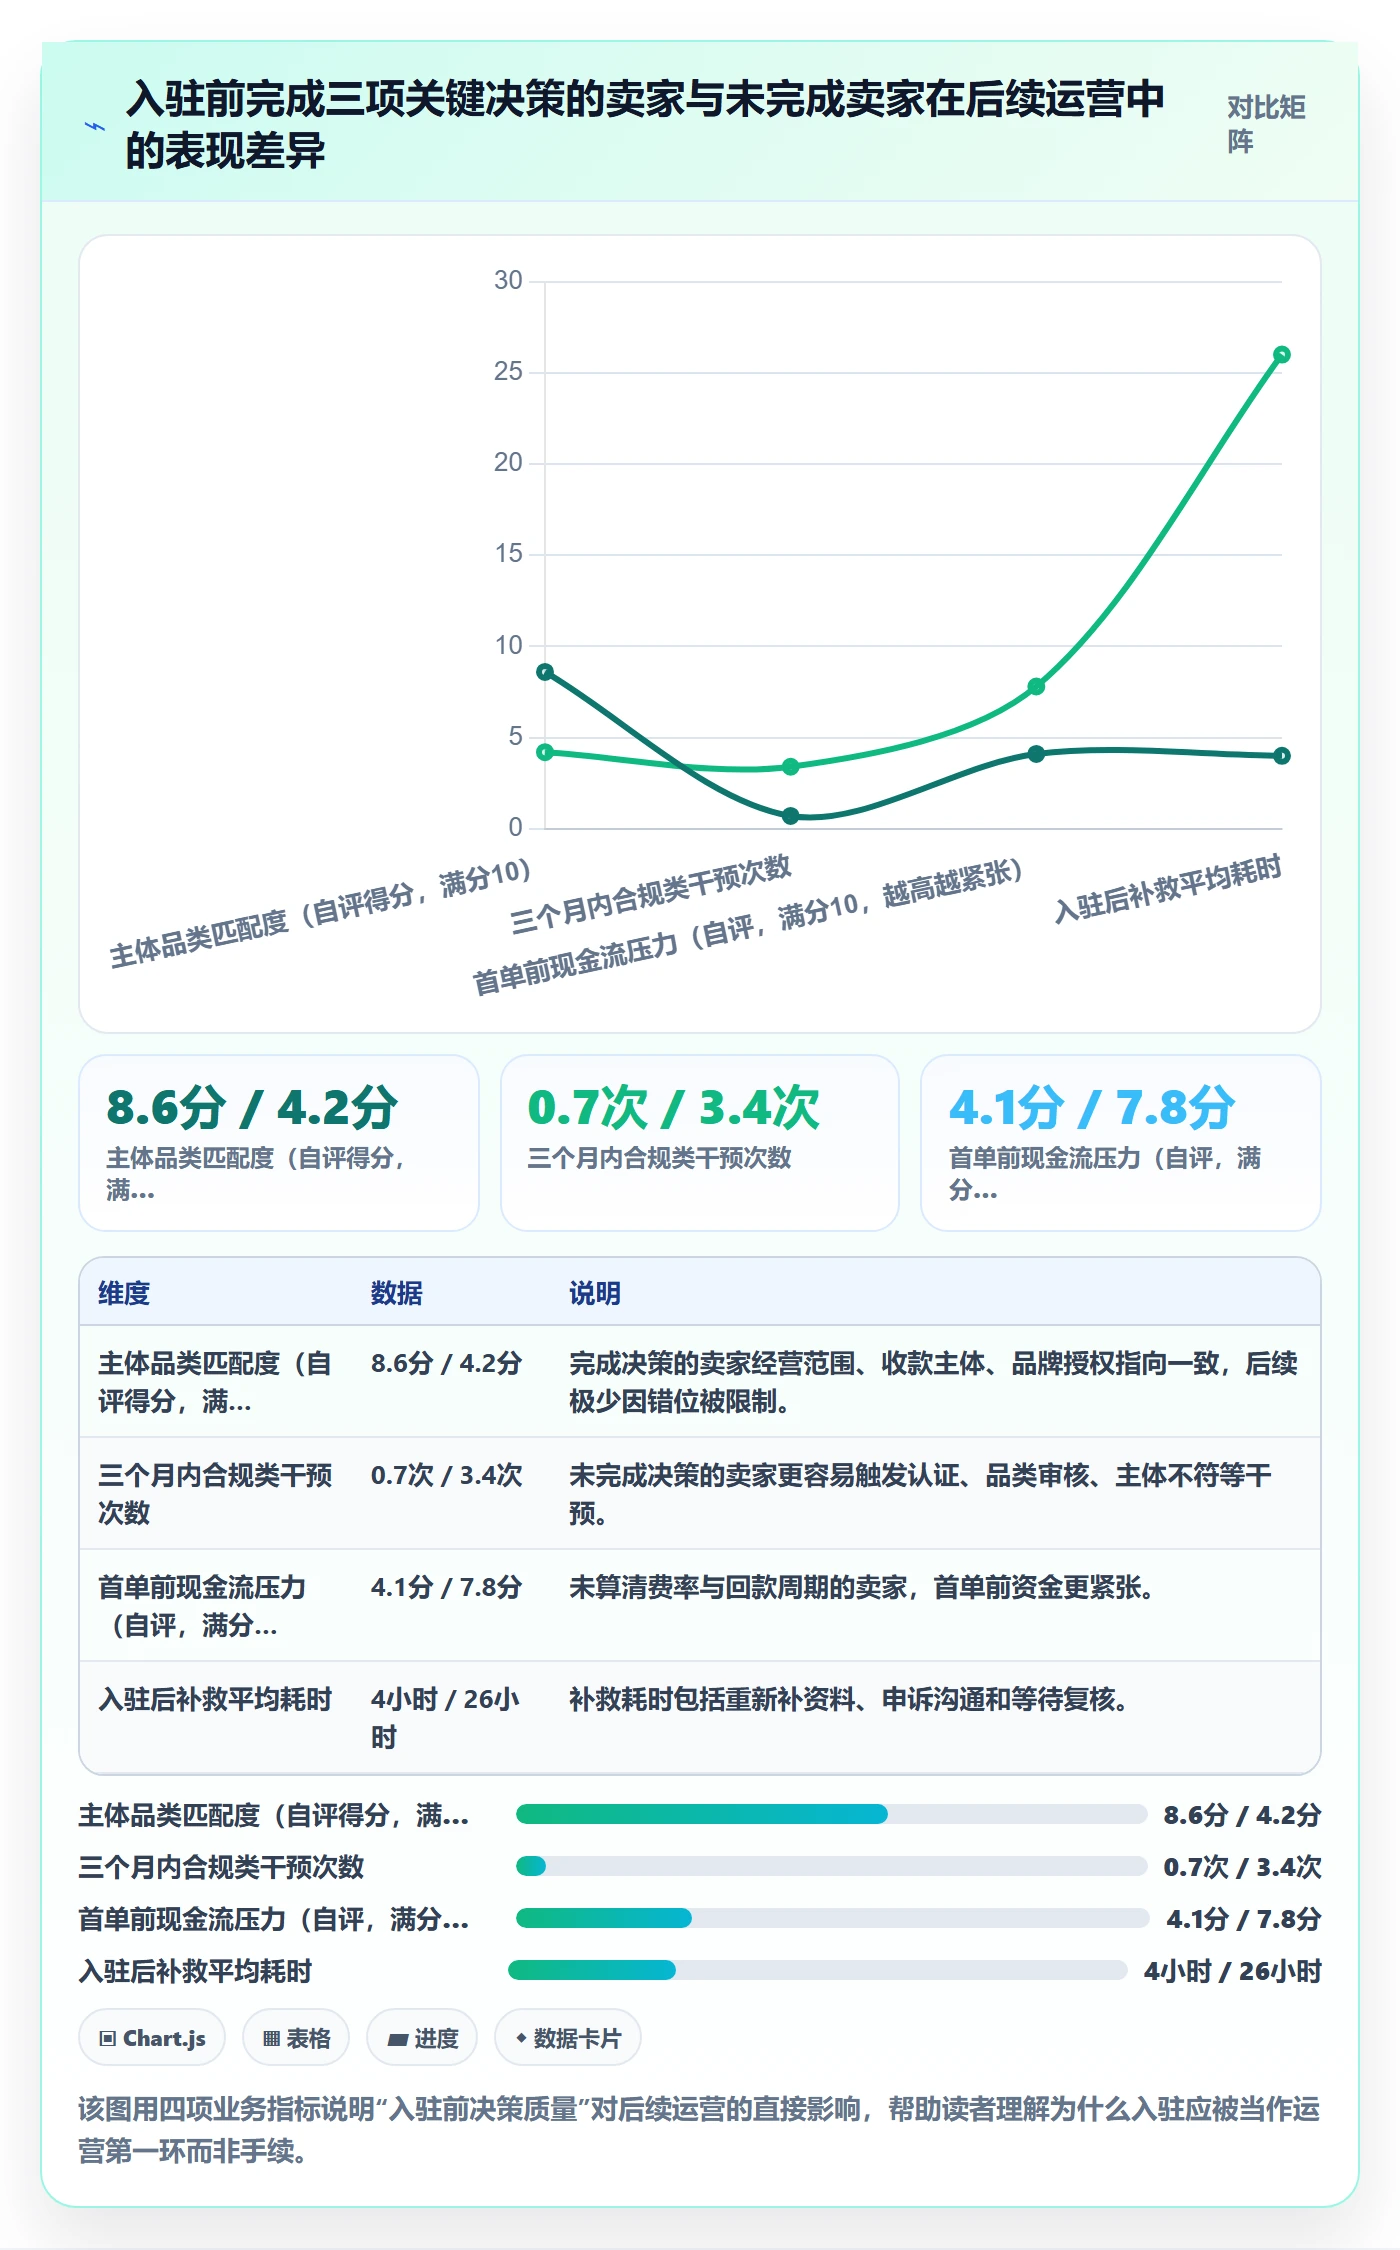Screen dimensions: 1400x2250
Task: Click the footer caption starting 该图用四项业务指标
Action: tap(699, 2129)
